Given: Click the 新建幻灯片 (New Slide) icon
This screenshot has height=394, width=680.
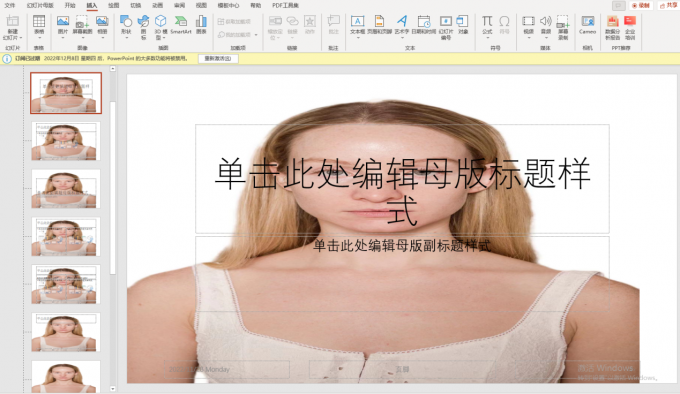Looking at the screenshot, I should click(13, 22).
